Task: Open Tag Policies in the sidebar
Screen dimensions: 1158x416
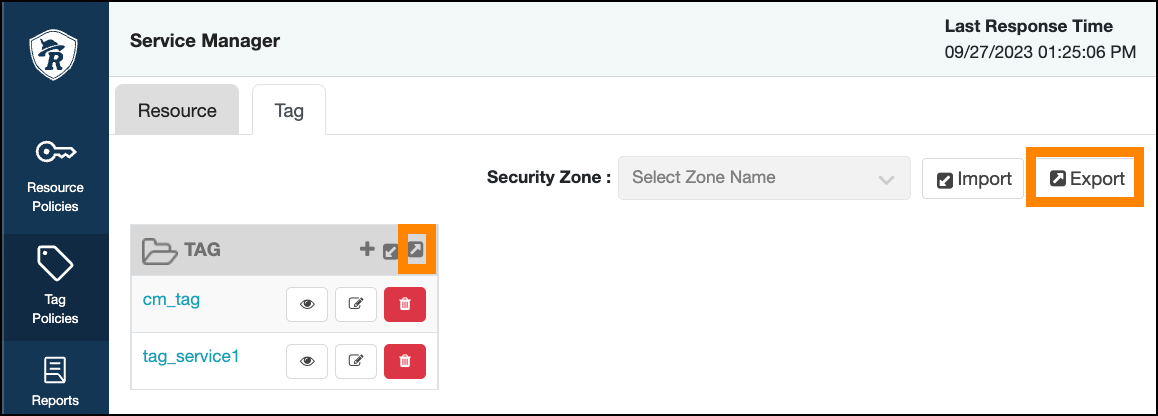Action: [x=55, y=286]
